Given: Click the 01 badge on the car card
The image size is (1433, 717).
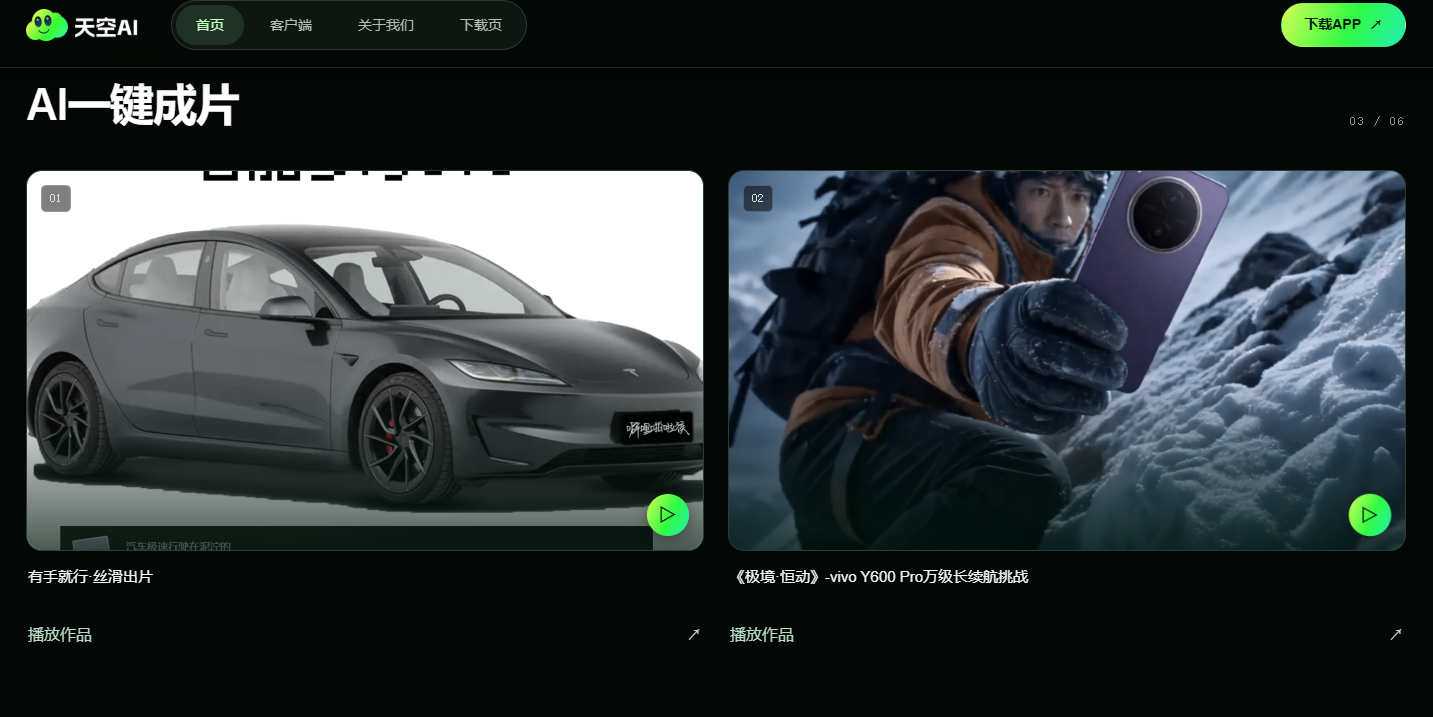Looking at the screenshot, I should (x=56, y=198).
